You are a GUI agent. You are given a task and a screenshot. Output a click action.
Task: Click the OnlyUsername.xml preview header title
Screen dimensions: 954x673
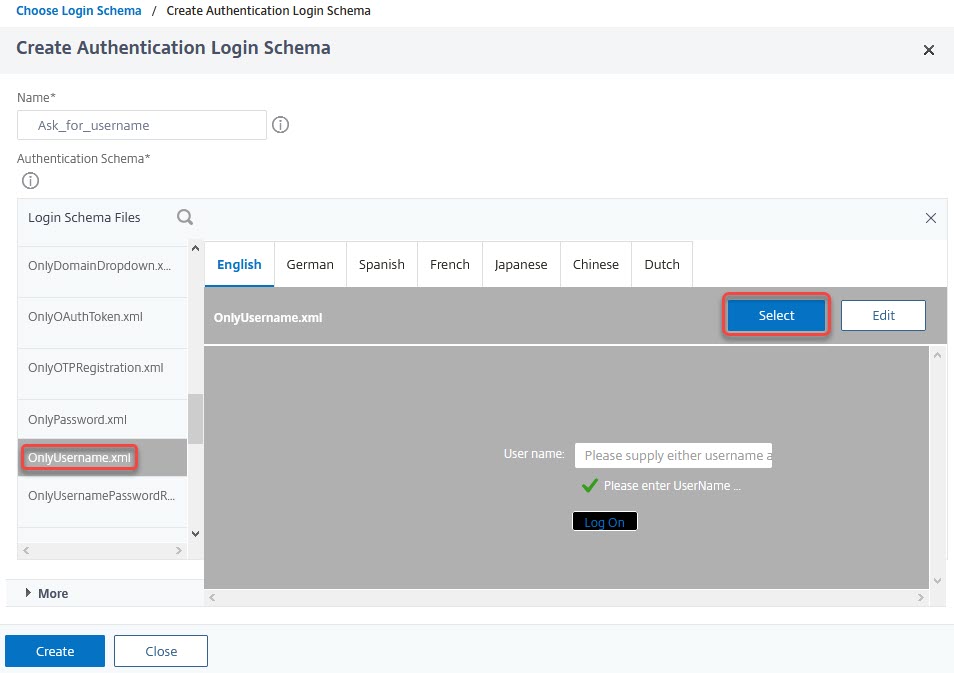pyautogui.click(x=268, y=318)
